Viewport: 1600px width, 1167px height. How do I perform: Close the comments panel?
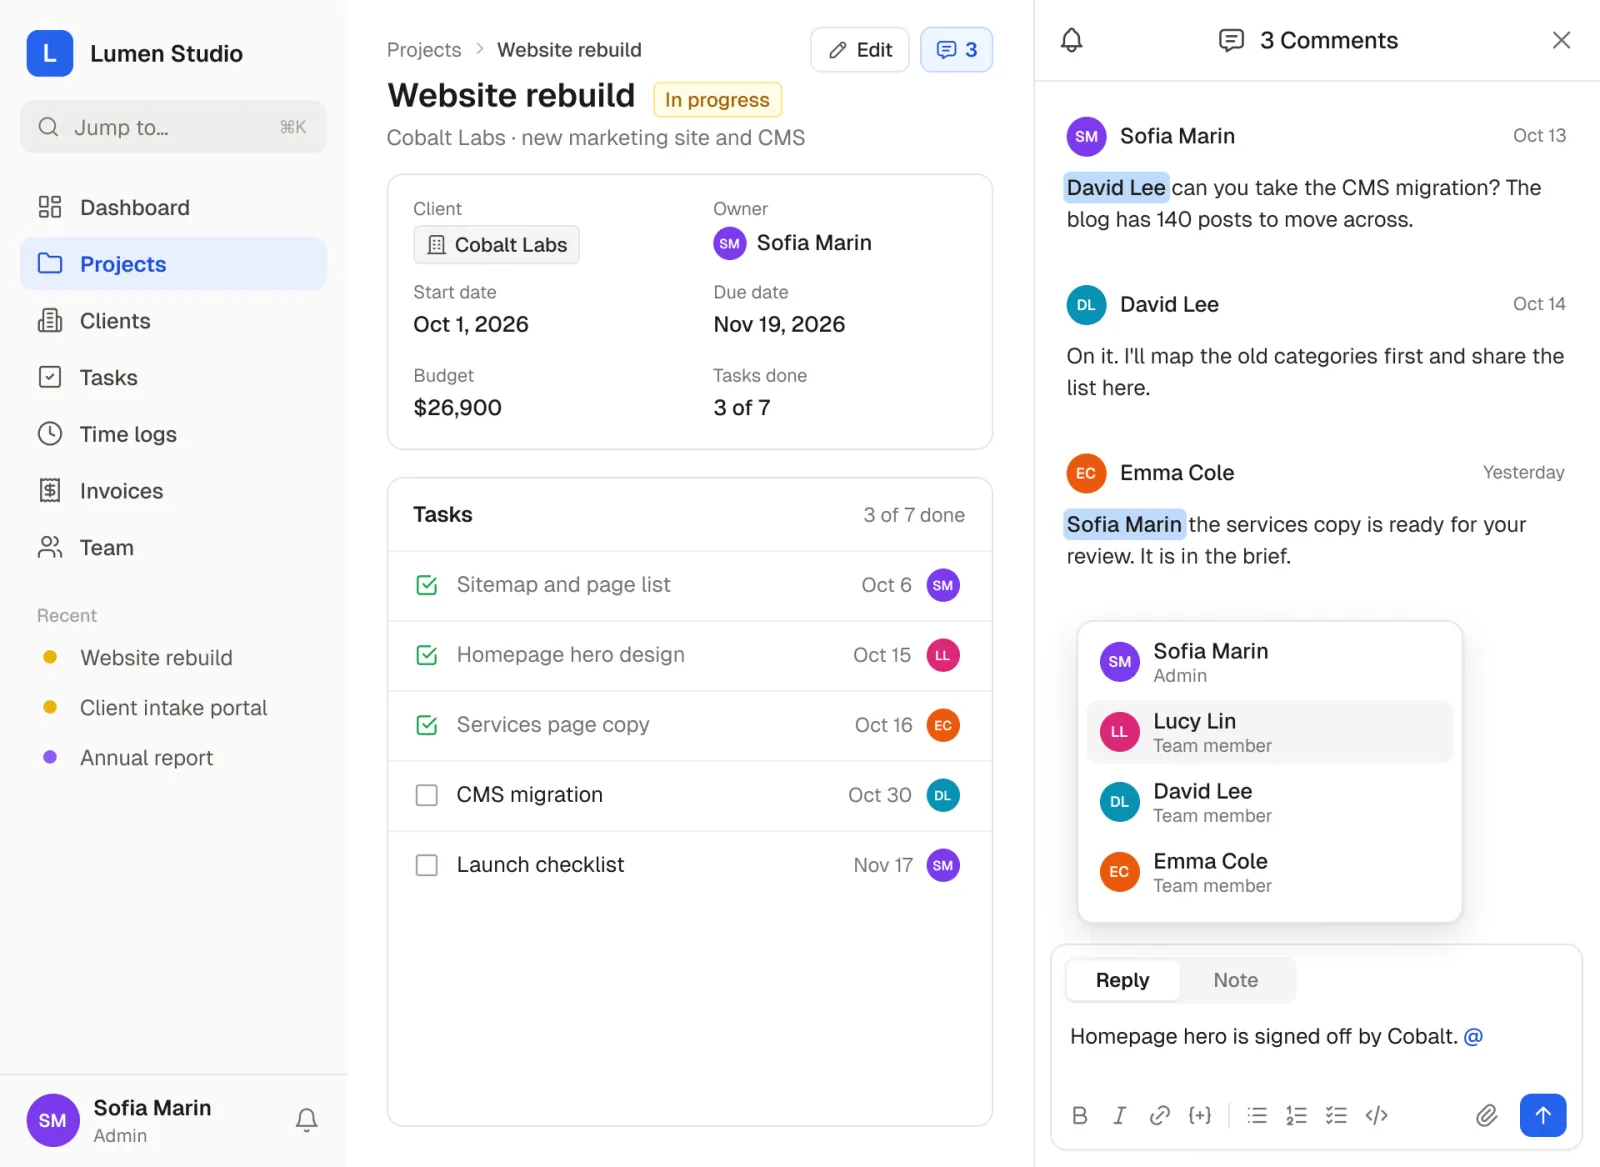pyautogui.click(x=1561, y=40)
